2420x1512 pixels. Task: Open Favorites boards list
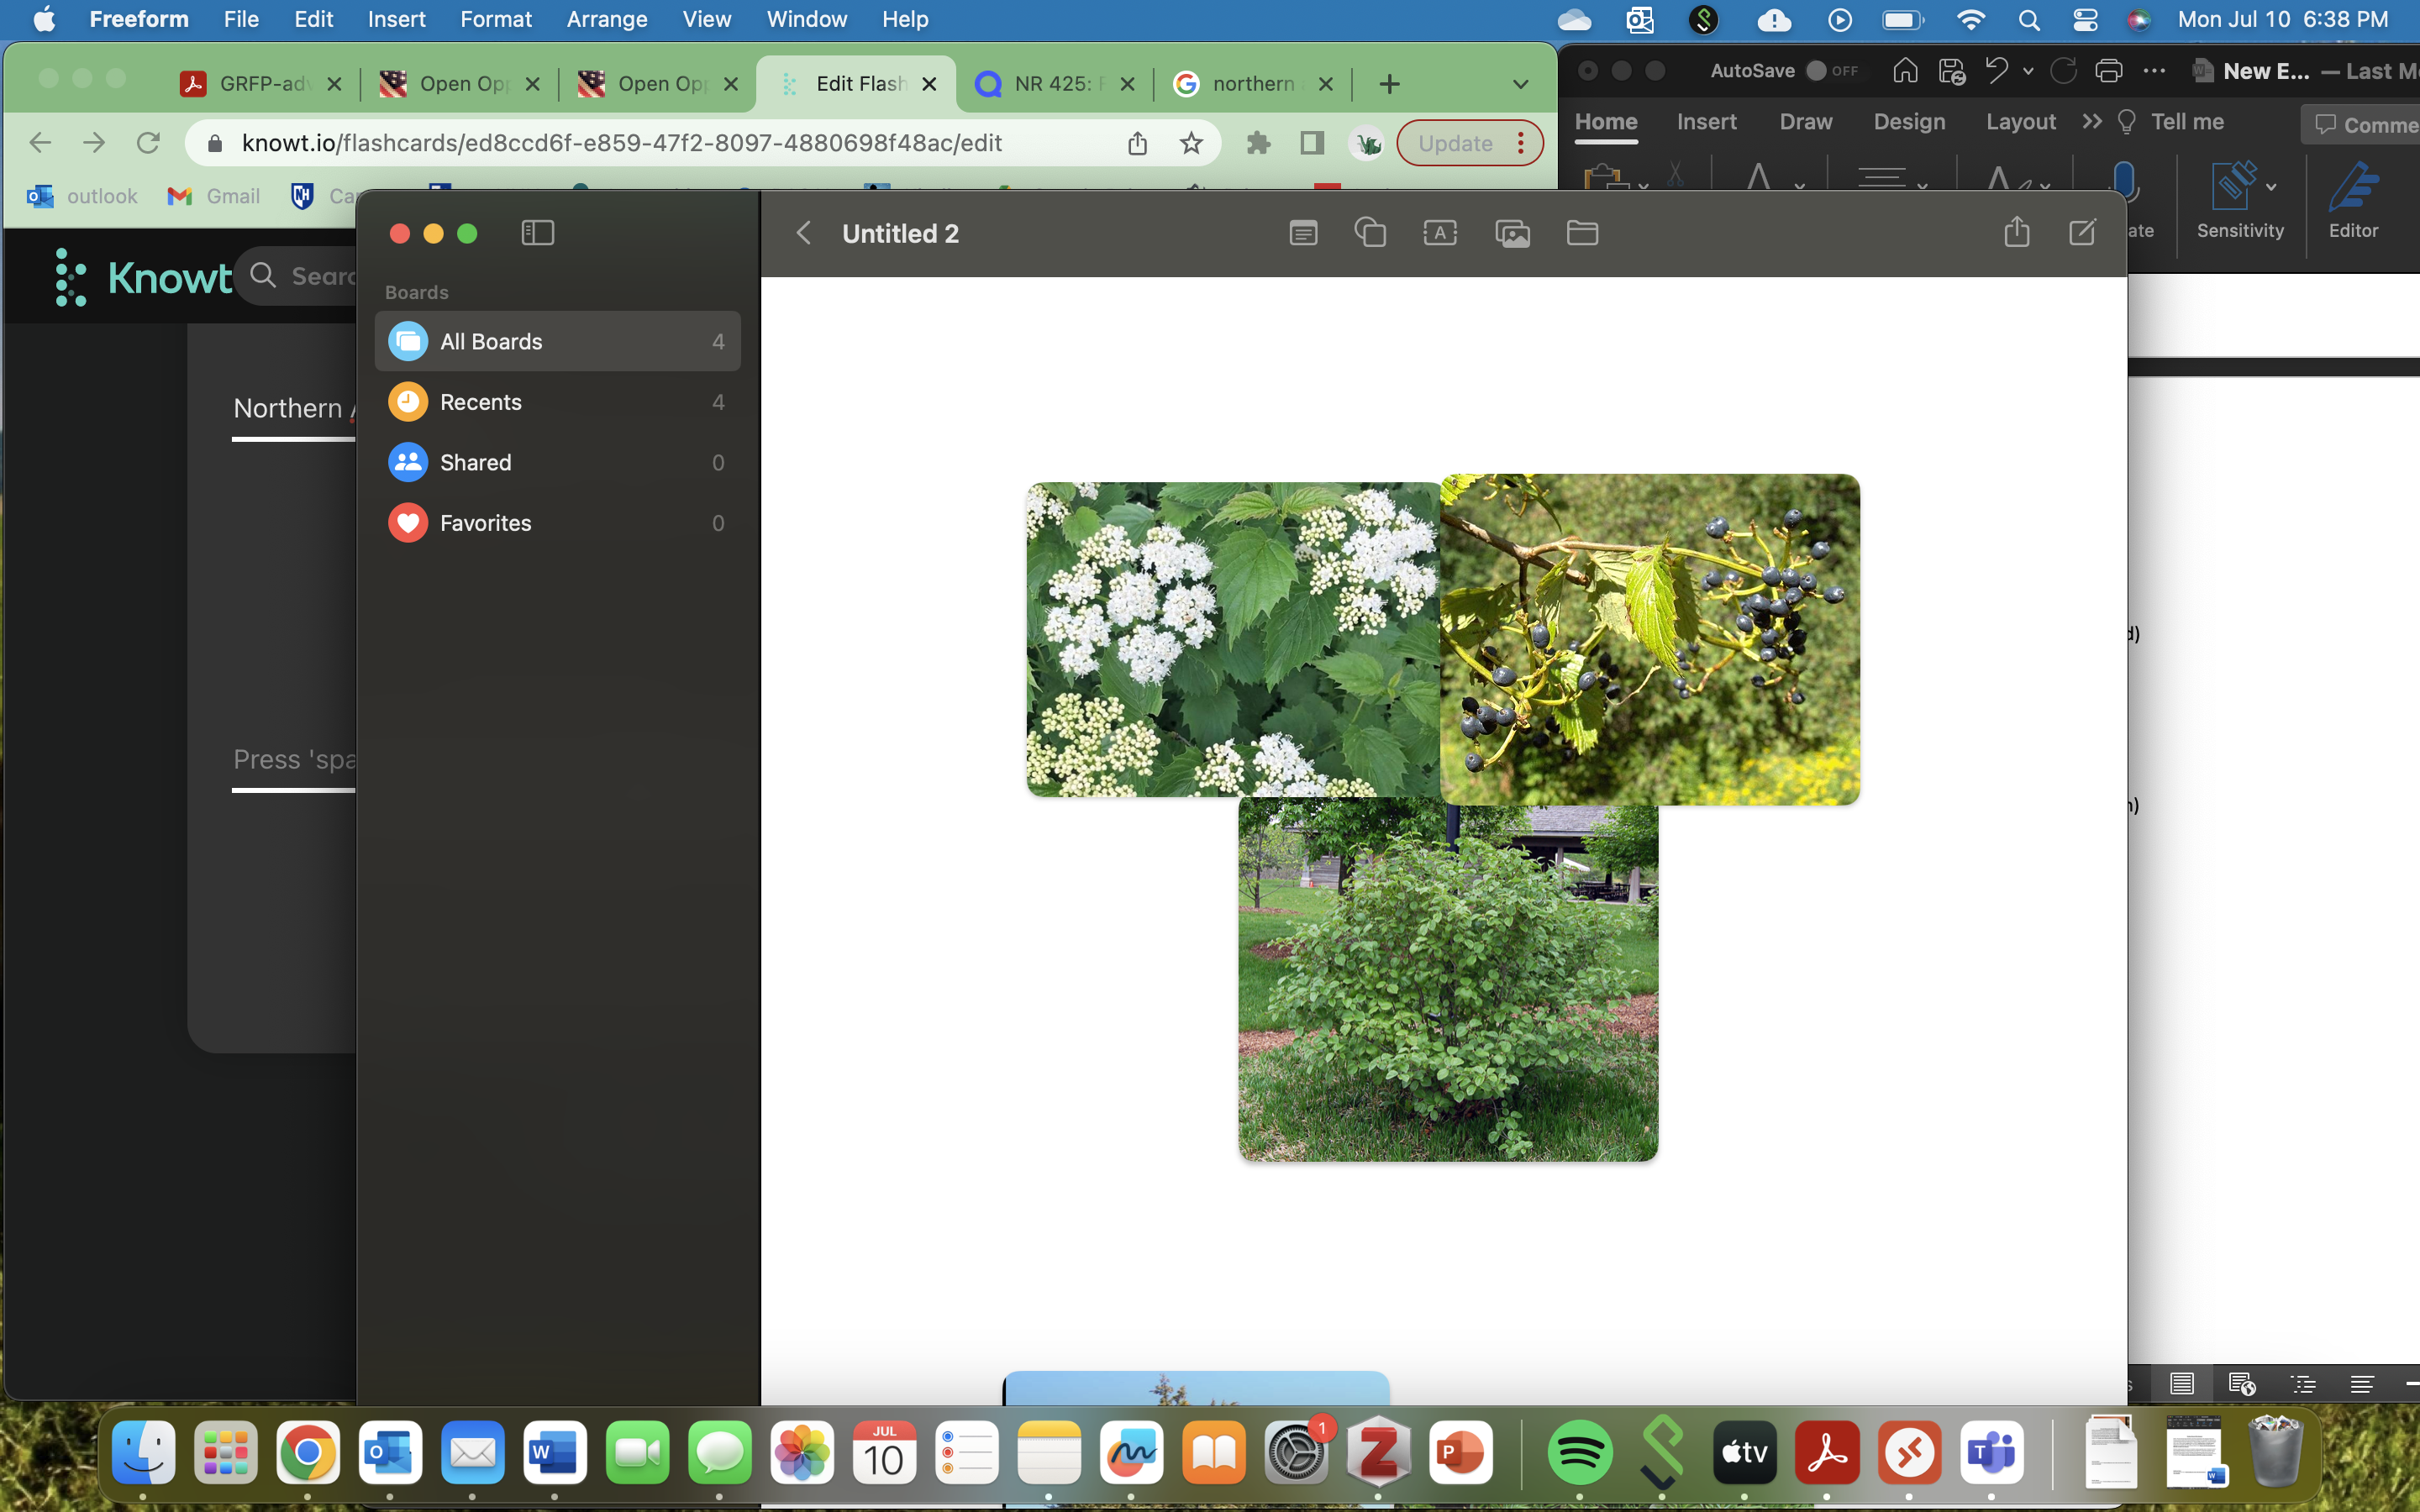click(557, 523)
